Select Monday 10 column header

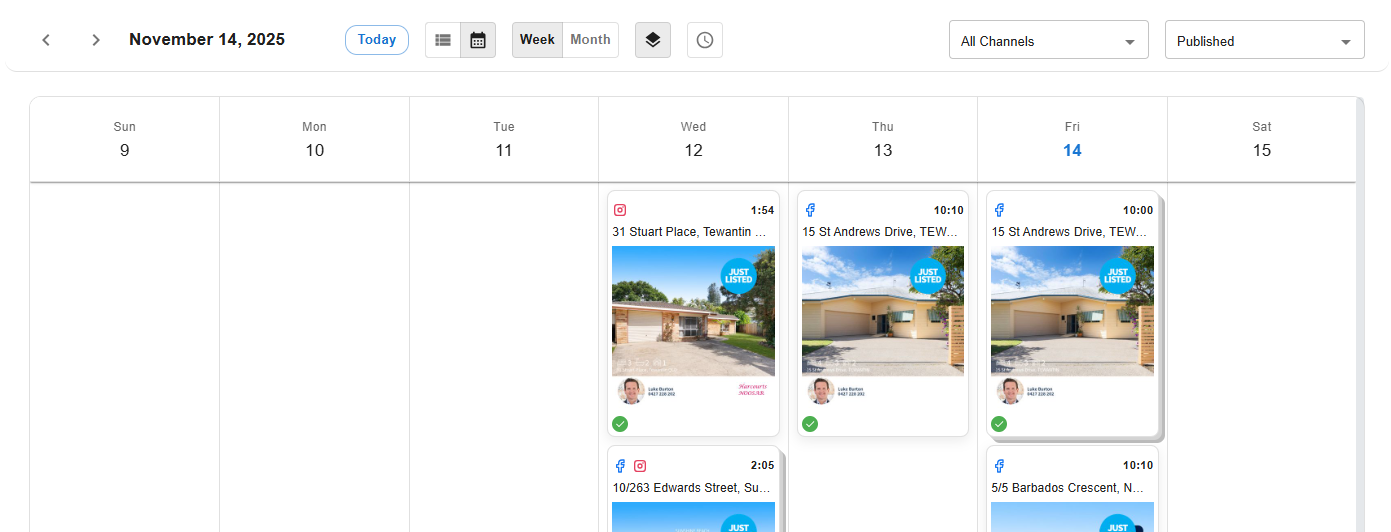coord(315,140)
